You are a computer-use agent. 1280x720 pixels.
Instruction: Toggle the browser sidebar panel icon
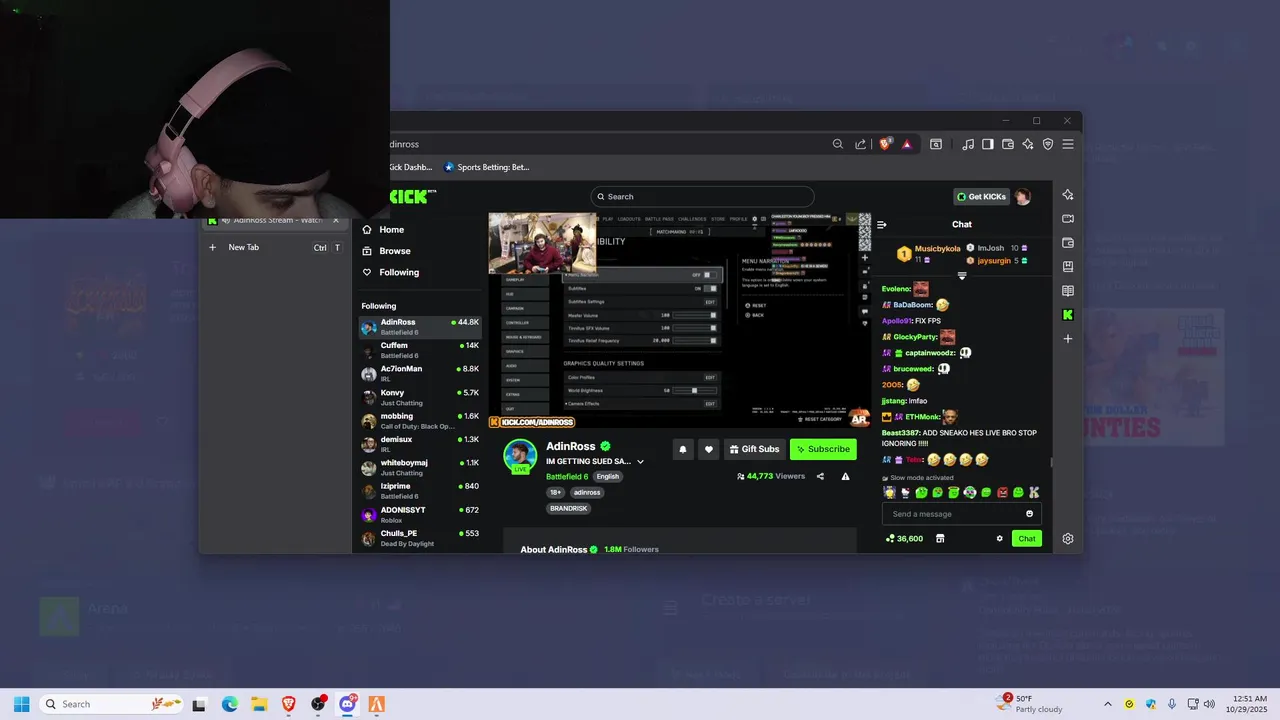[988, 144]
